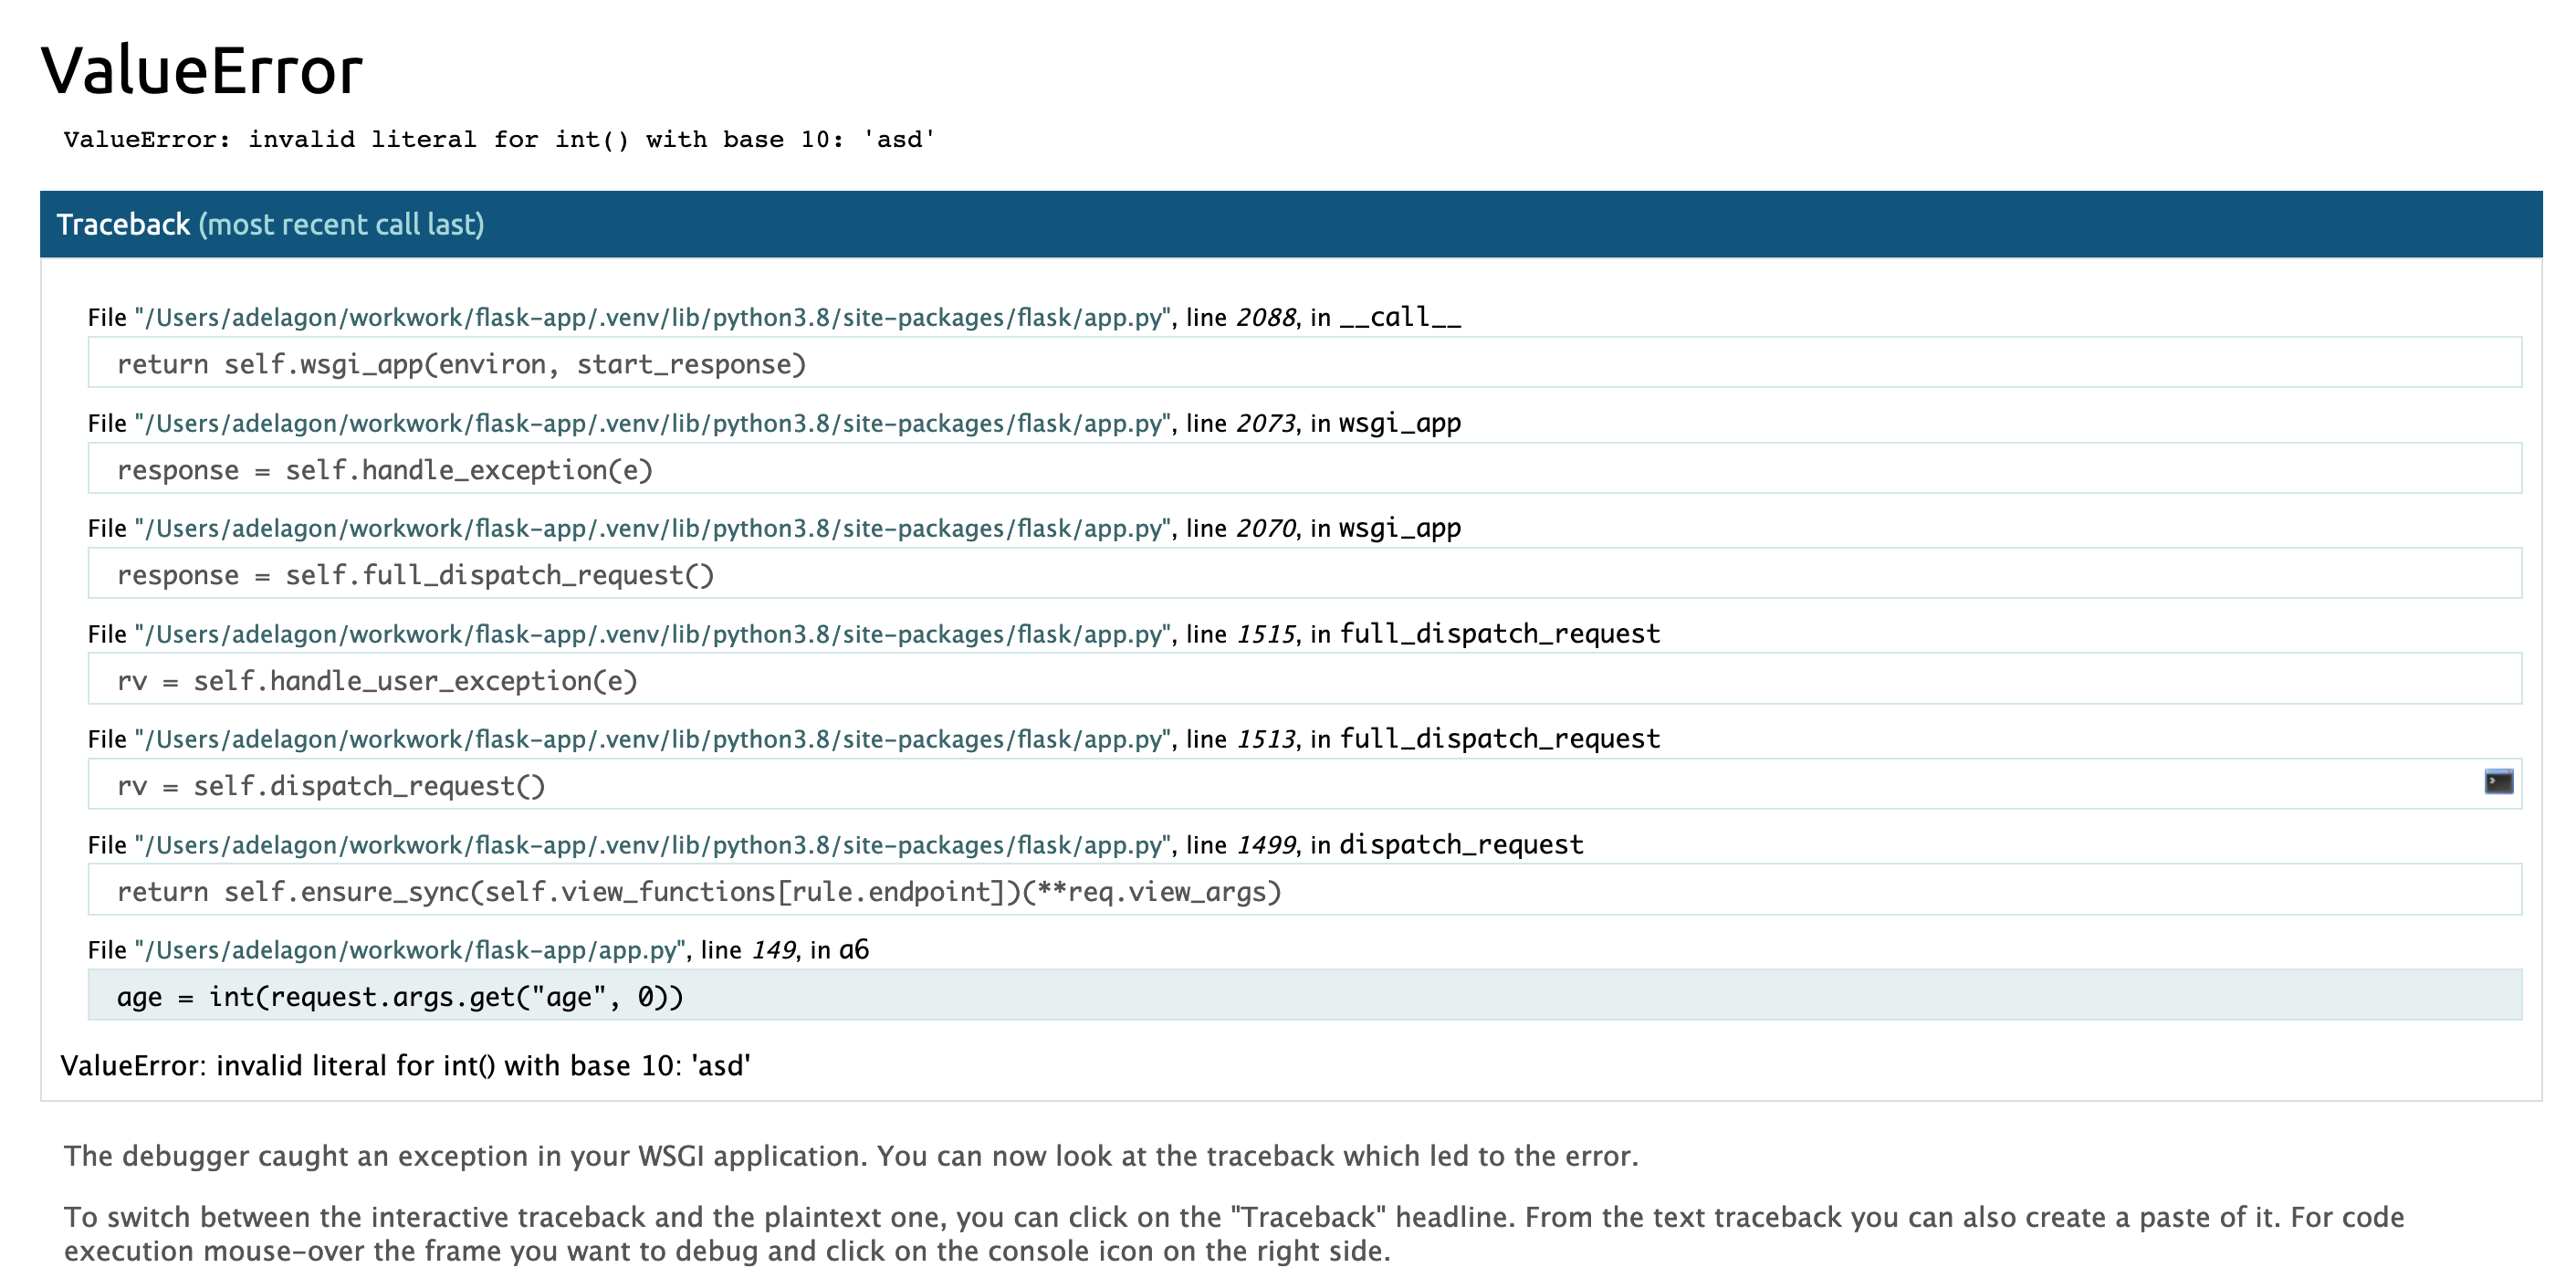
Task: Click the __call__ function name
Action: [1400, 317]
